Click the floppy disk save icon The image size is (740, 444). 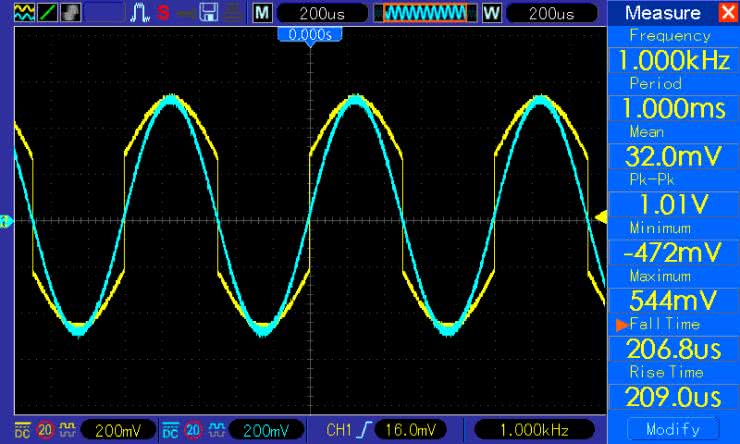(x=209, y=13)
